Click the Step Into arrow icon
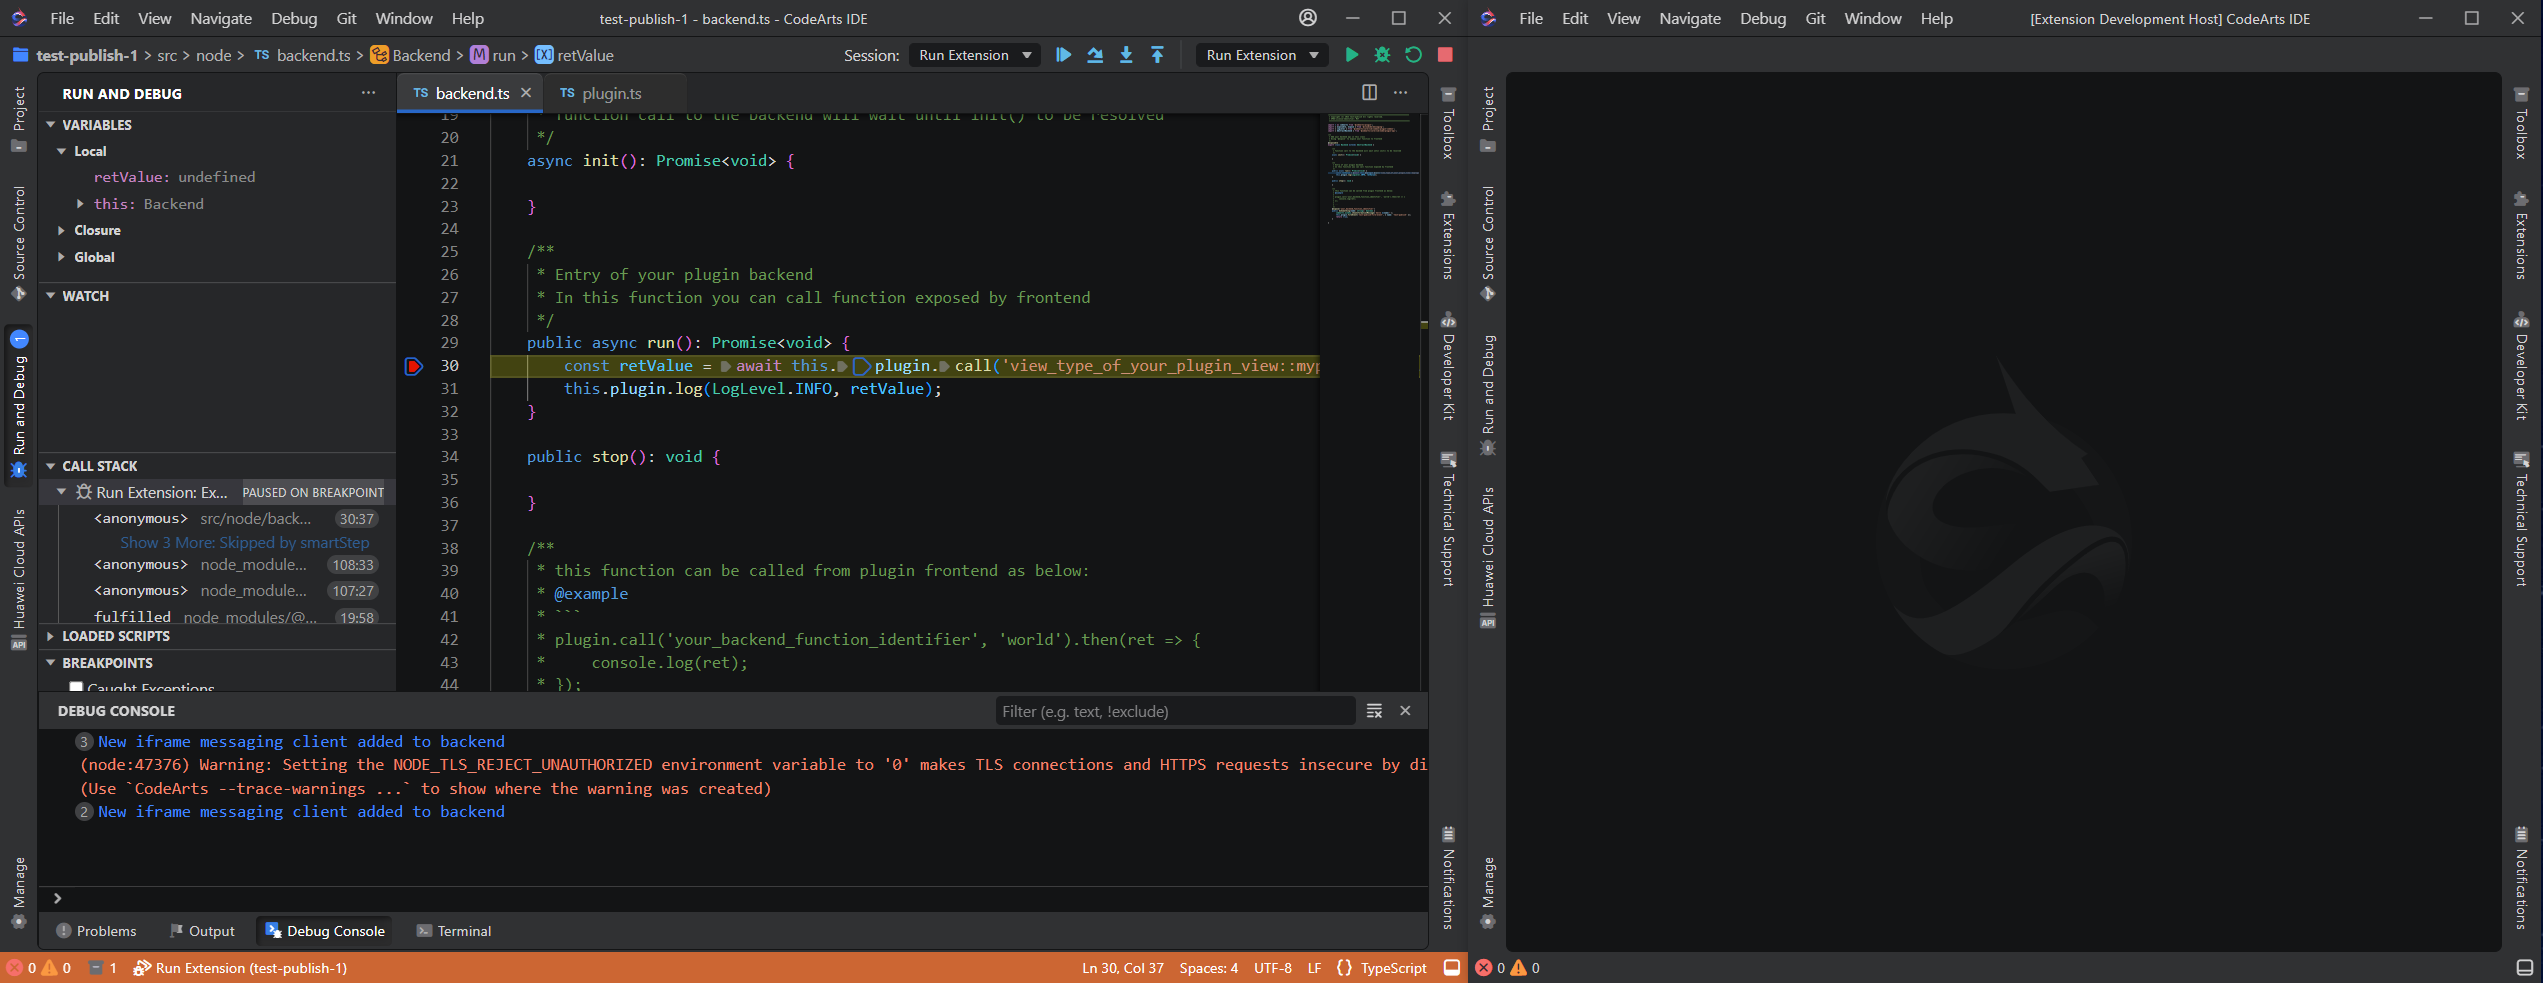Viewport: 2543px width, 983px height. (1126, 55)
